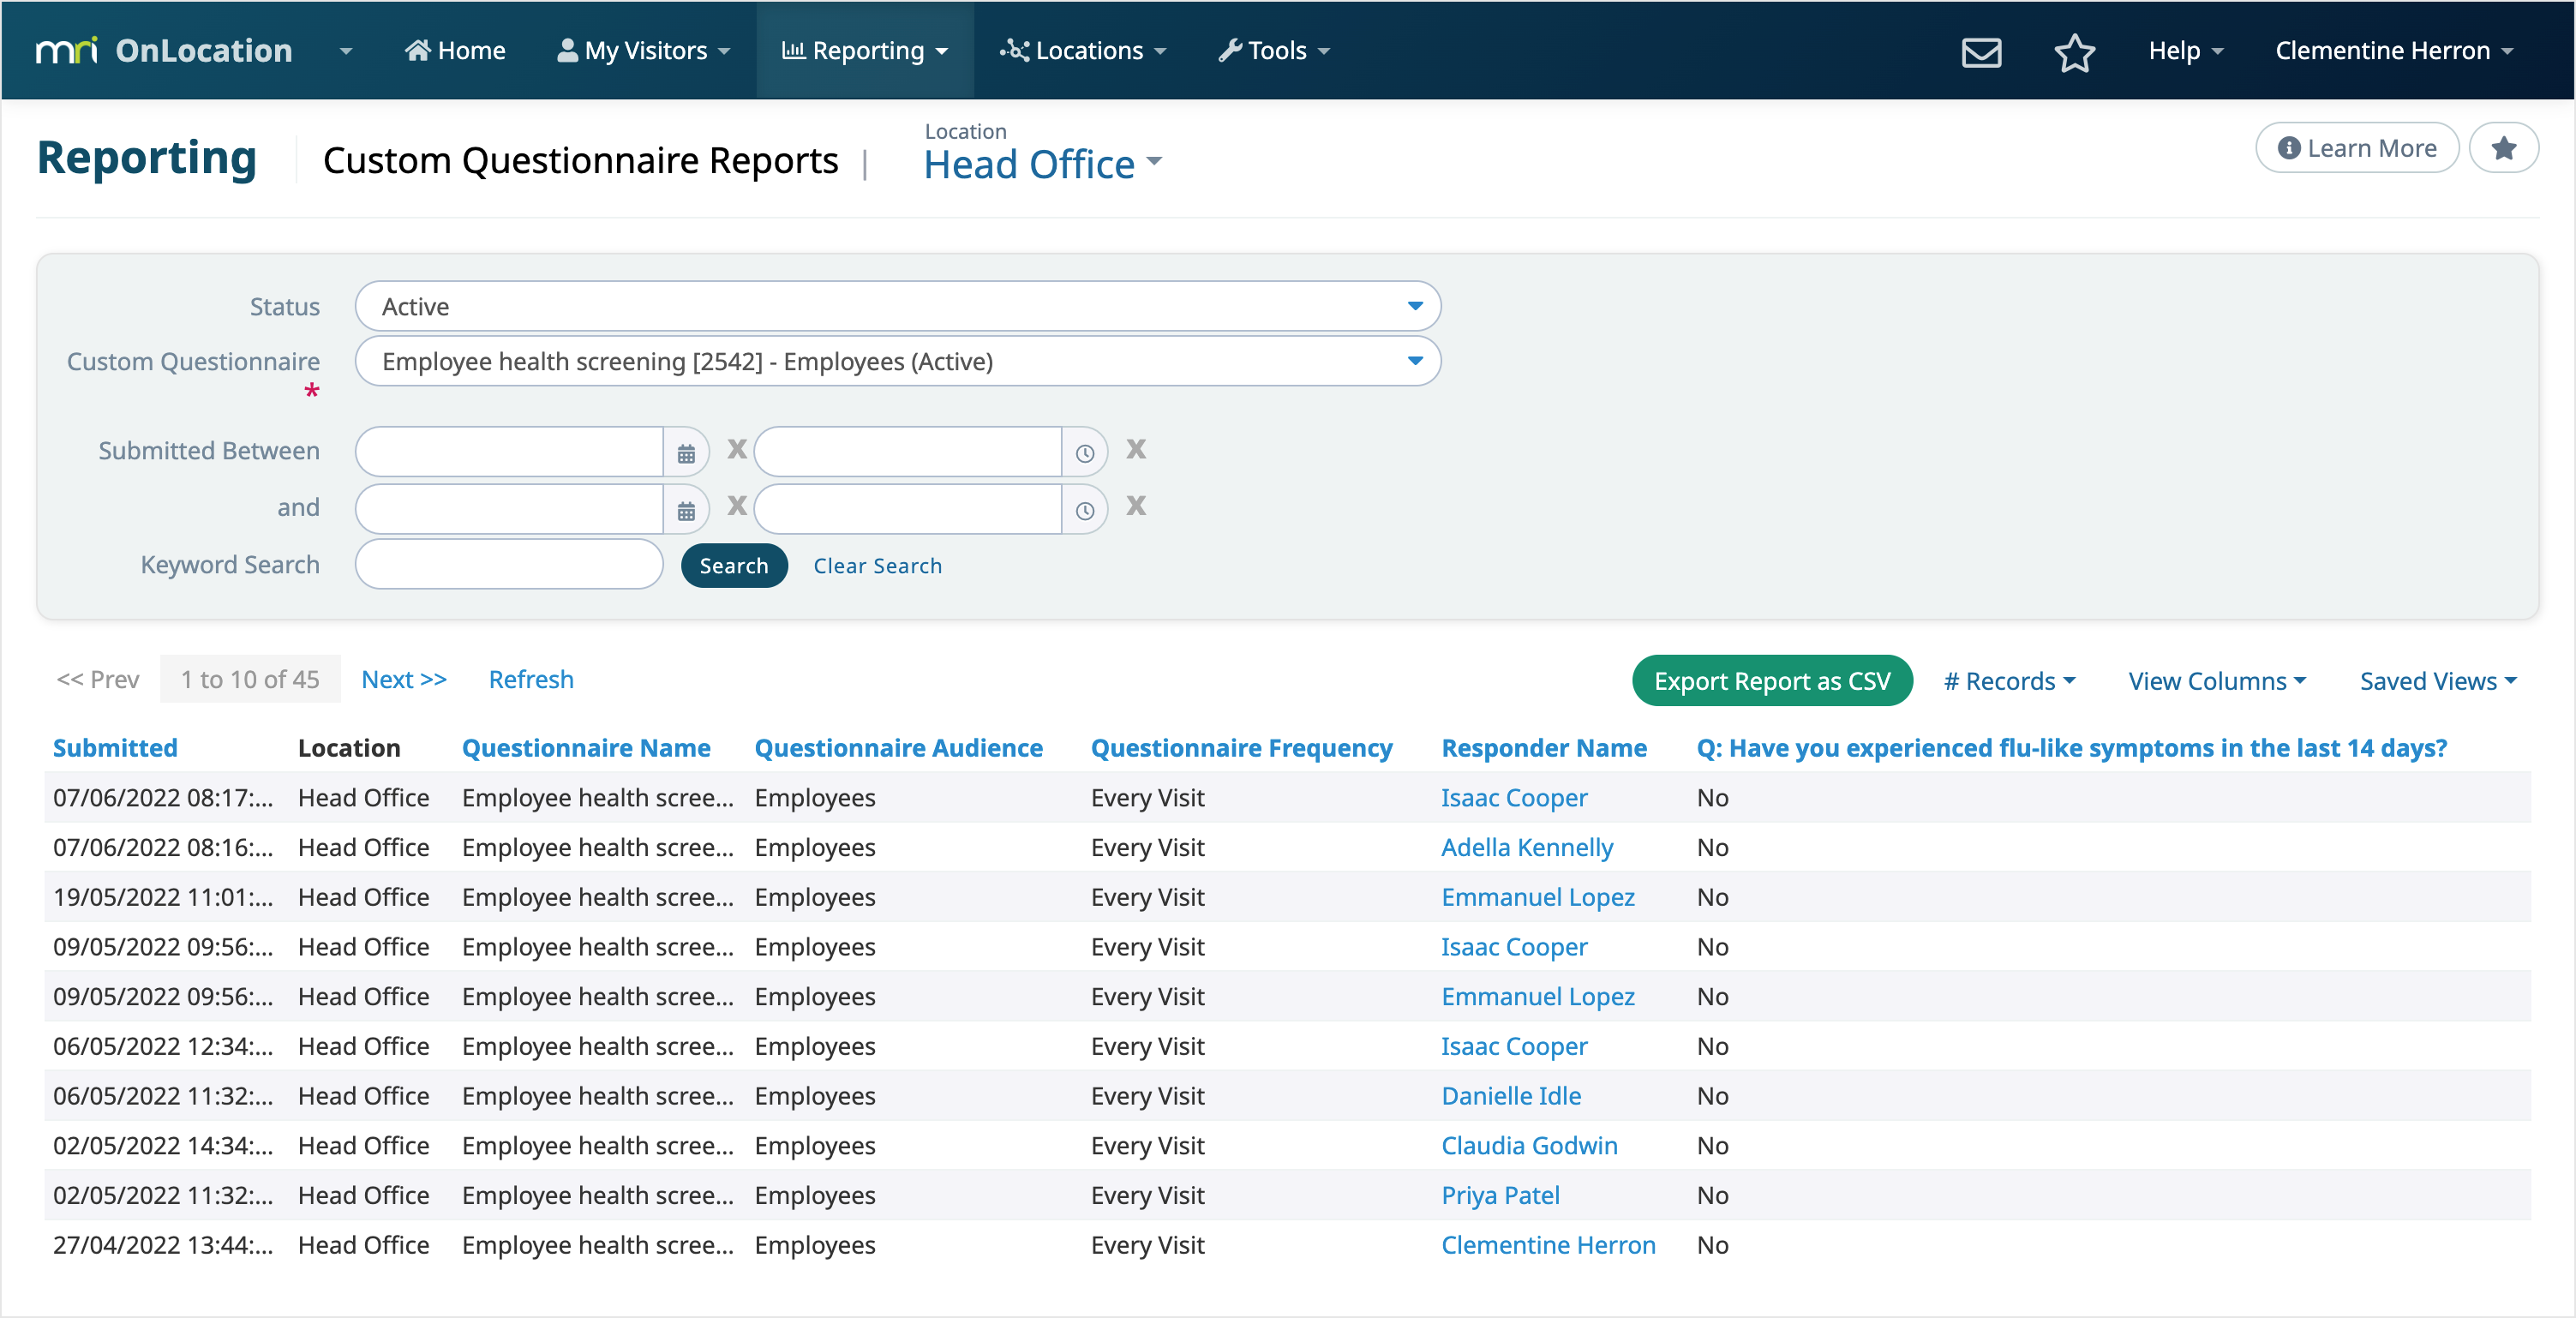This screenshot has width=2576, height=1318.
Task: Open the Help menu
Action: click(x=2185, y=51)
